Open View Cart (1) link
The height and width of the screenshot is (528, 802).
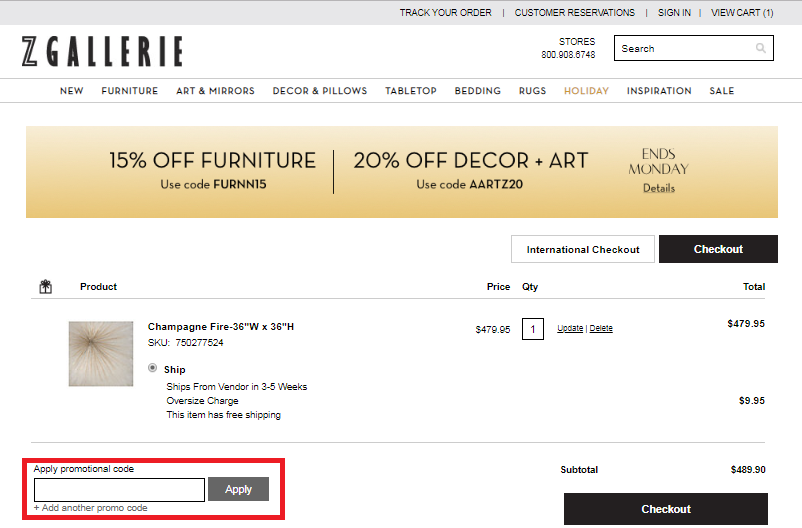coord(742,12)
